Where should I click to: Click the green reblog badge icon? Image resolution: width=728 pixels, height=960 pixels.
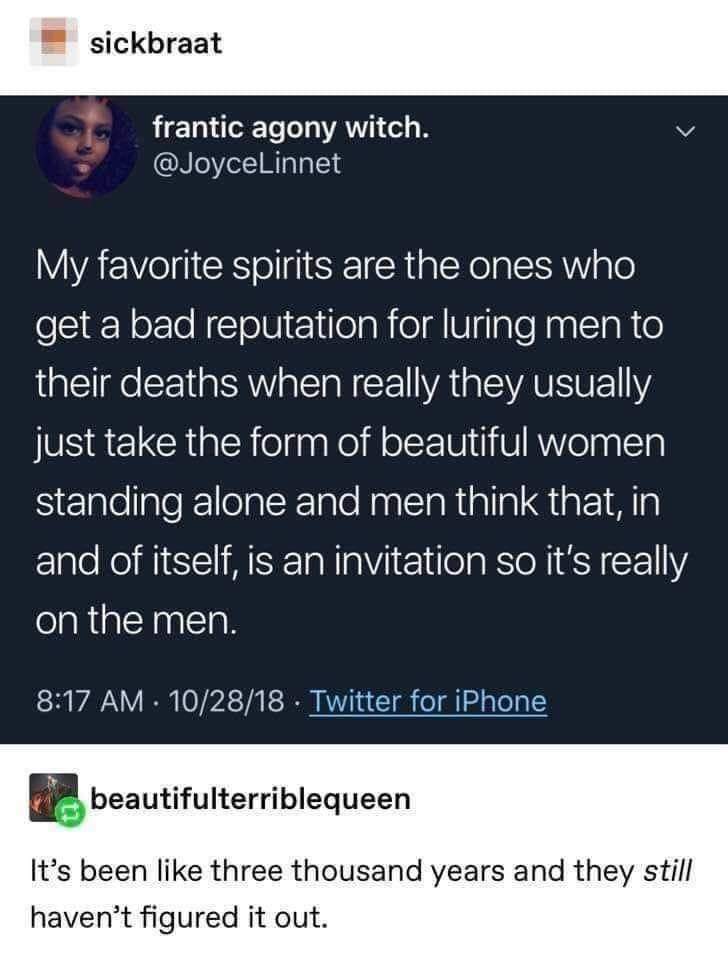coord(72,814)
